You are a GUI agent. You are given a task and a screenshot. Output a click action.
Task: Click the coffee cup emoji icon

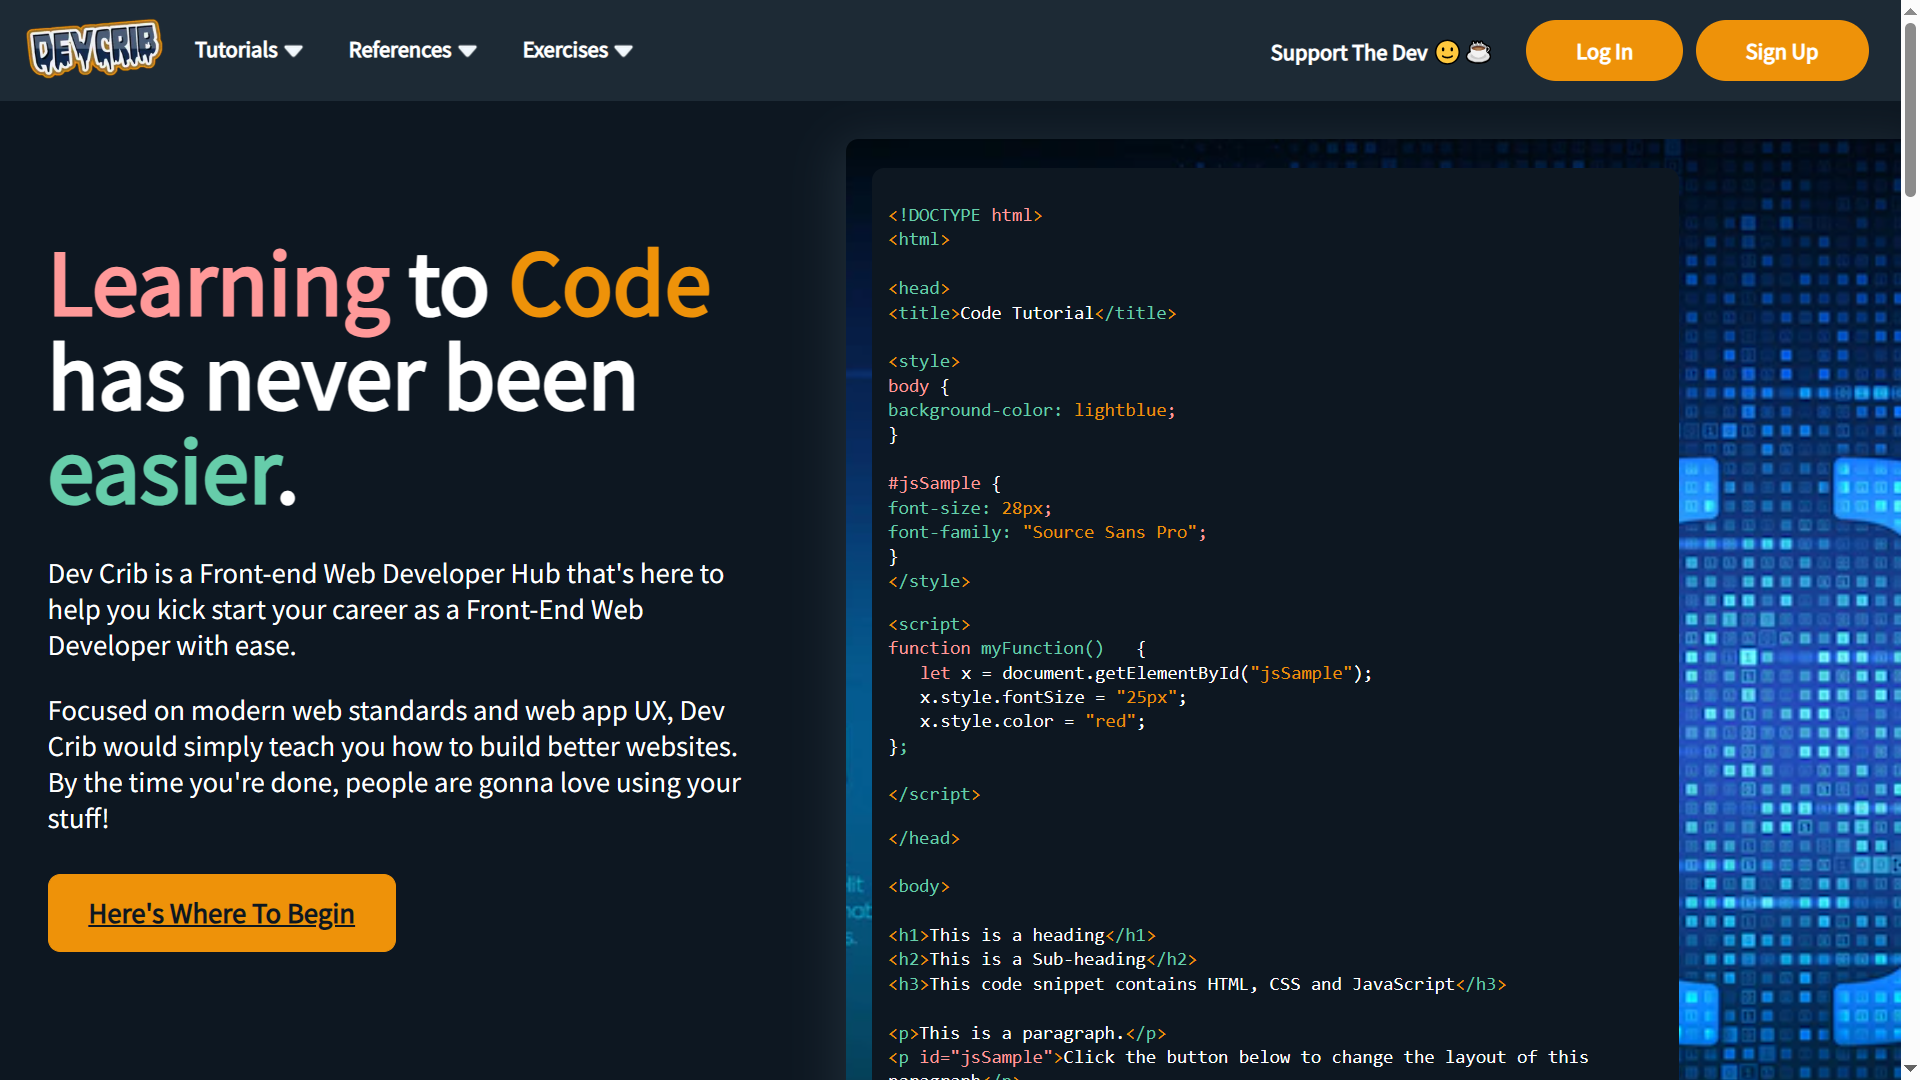tap(1478, 52)
